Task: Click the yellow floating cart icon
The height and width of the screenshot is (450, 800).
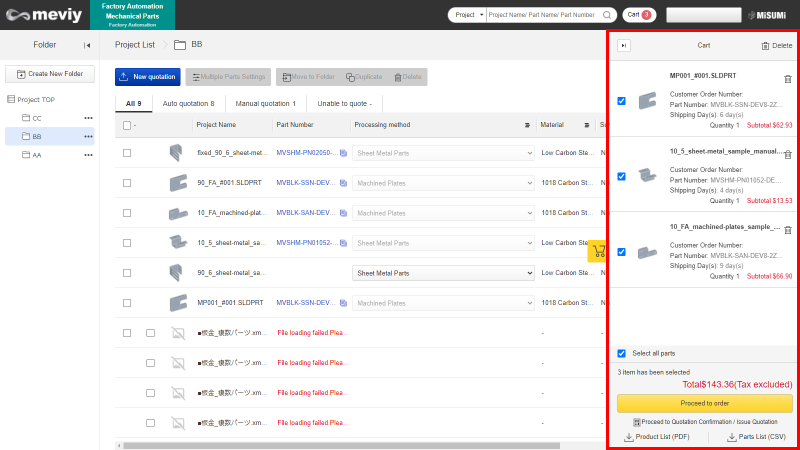Action: pyautogui.click(x=597, y=251)
